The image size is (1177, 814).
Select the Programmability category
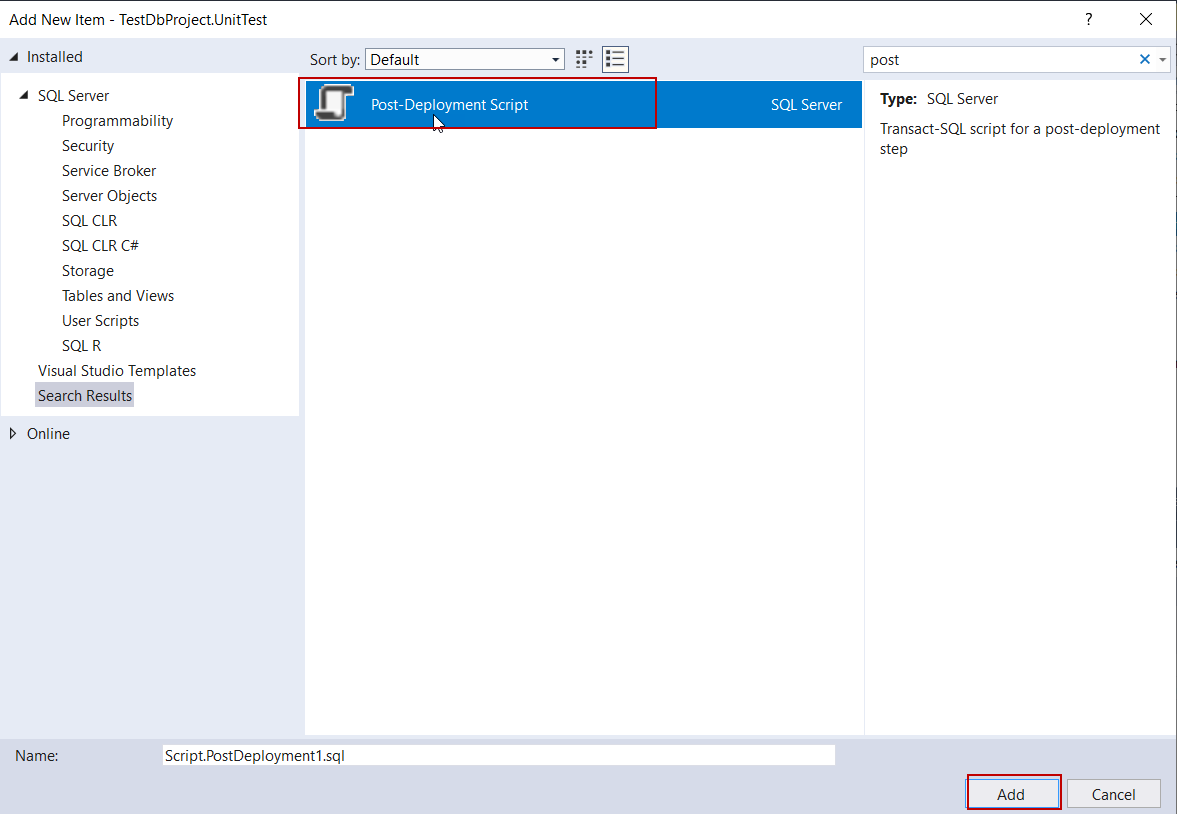(117, 120)
